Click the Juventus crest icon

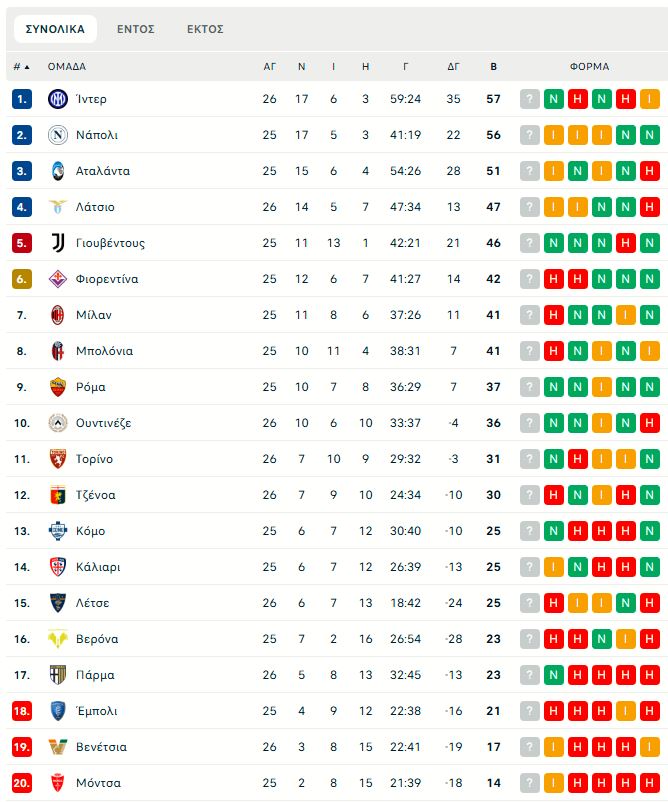point(57,243)
